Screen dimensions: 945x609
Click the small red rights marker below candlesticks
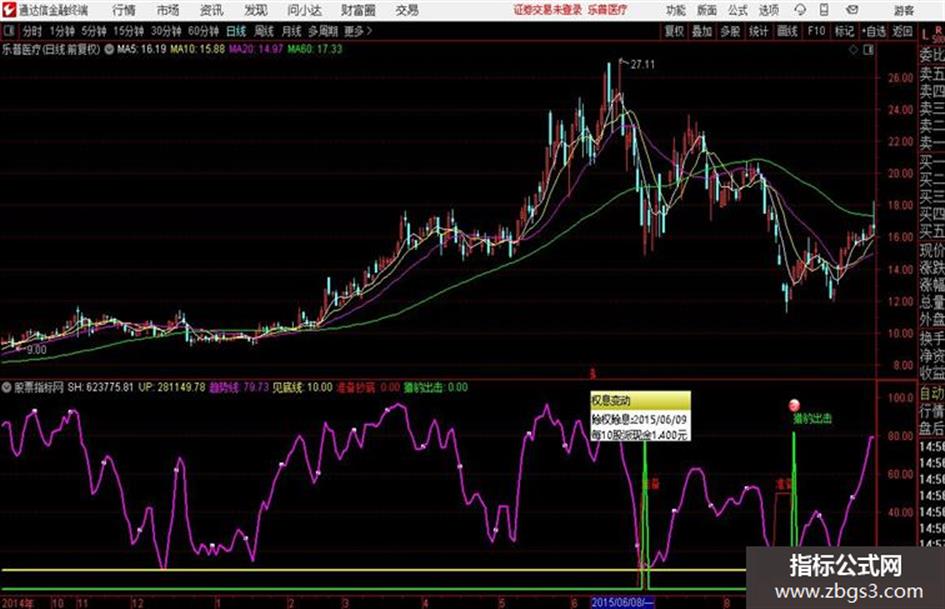pyautogui.click(x=592, y=374)
